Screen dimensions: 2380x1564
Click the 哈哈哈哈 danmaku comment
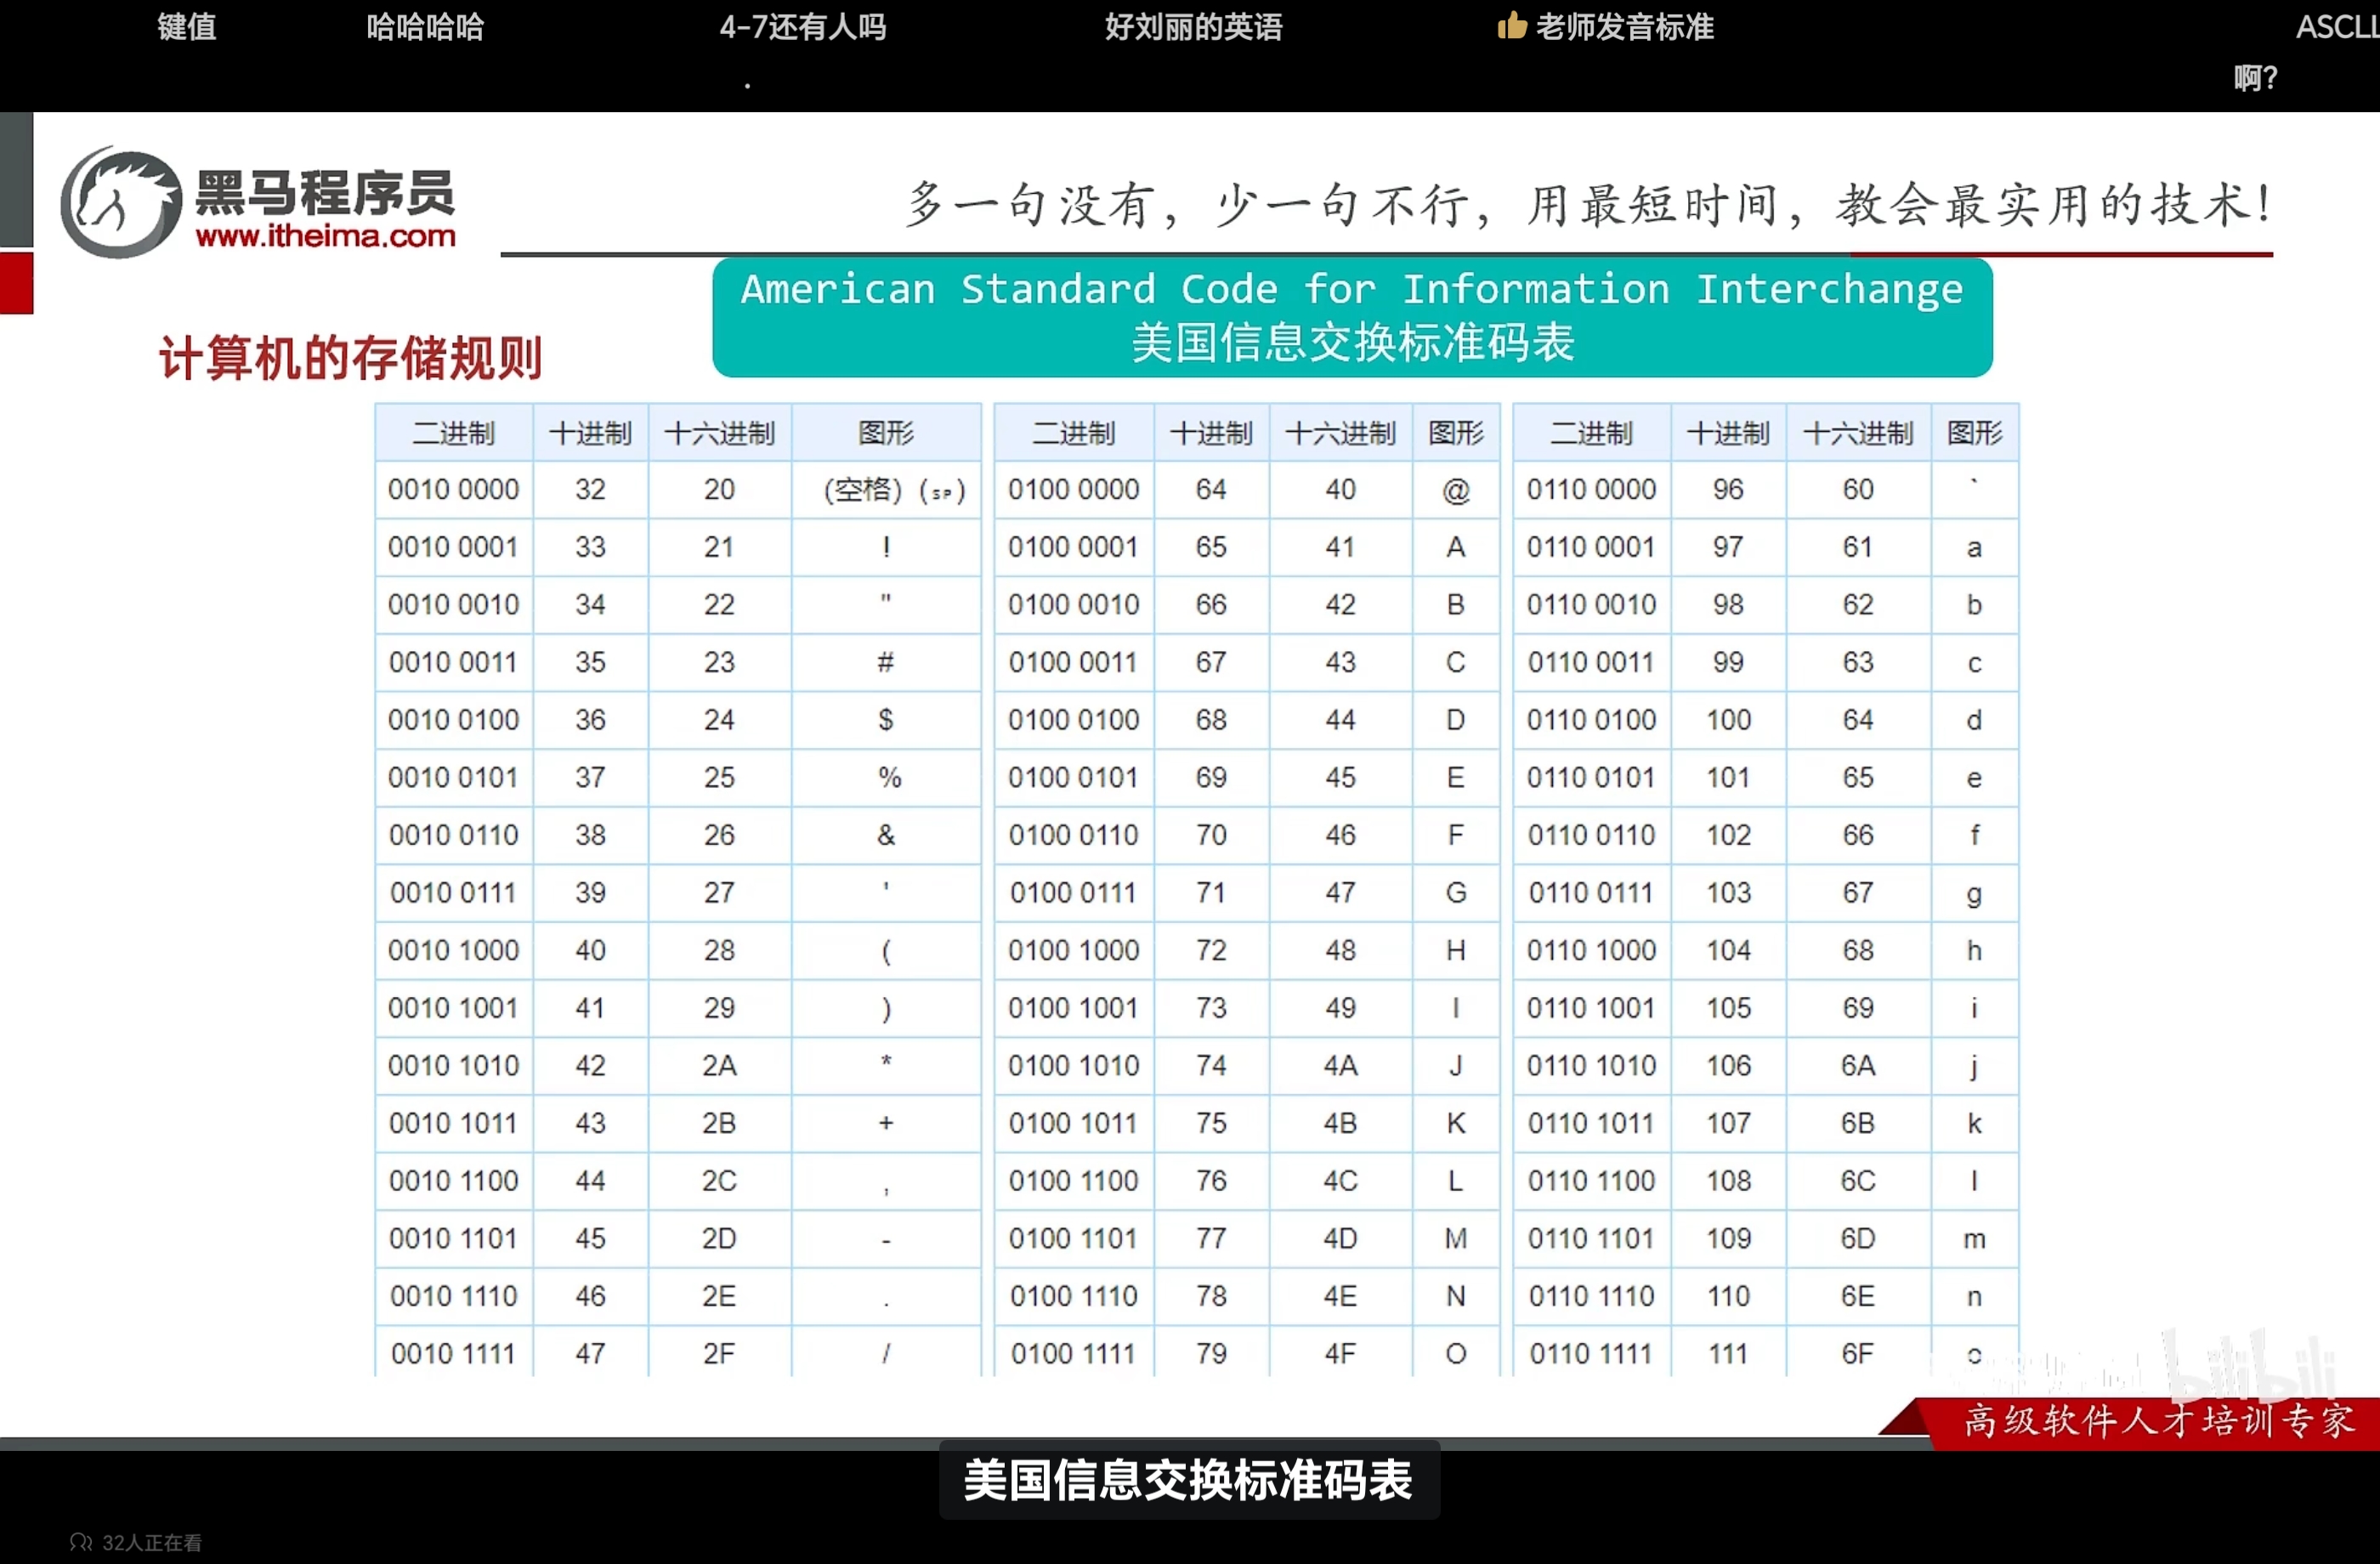pos(425,27)
